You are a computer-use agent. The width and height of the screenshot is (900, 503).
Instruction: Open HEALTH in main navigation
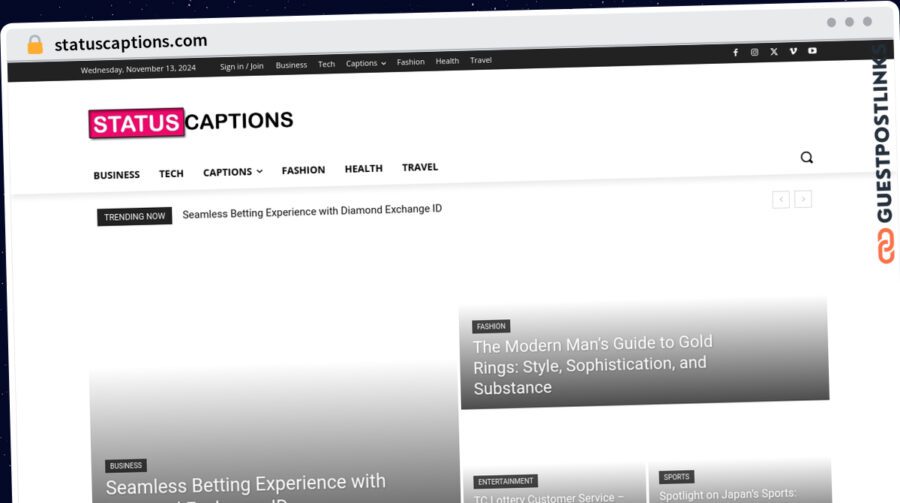pos(363,168)
